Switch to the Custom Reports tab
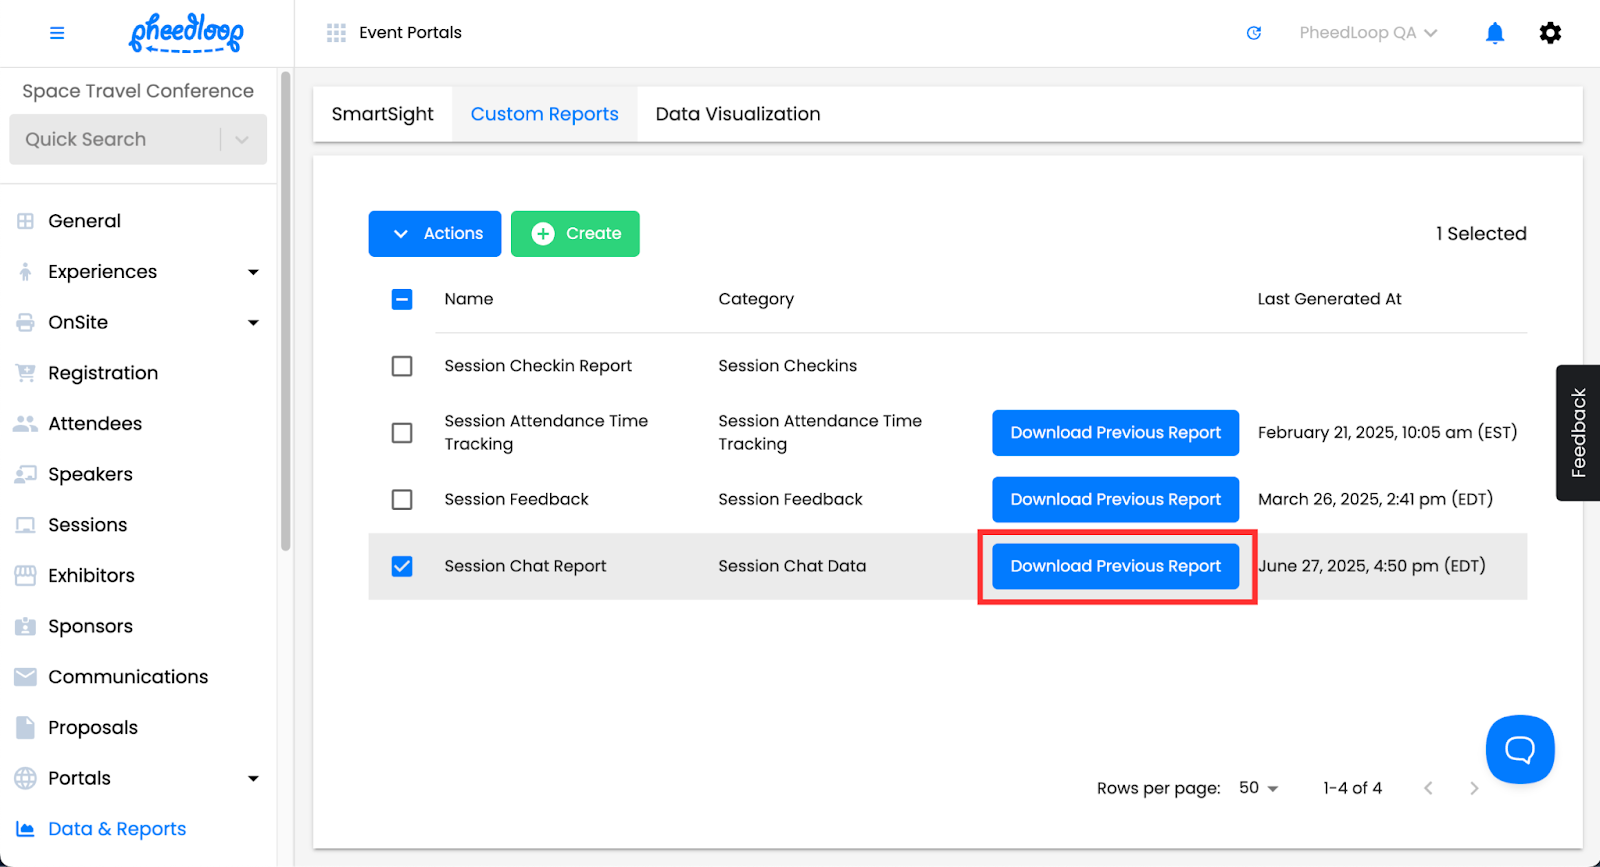1600x867 pixels. coord(545,114)
